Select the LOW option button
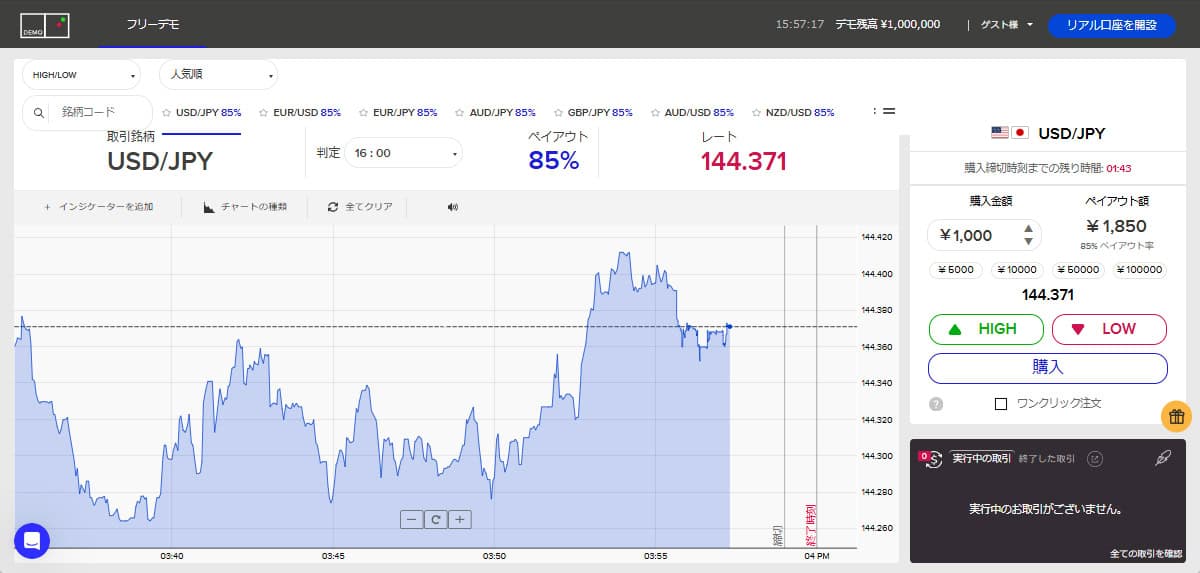 click(1109, 329)
